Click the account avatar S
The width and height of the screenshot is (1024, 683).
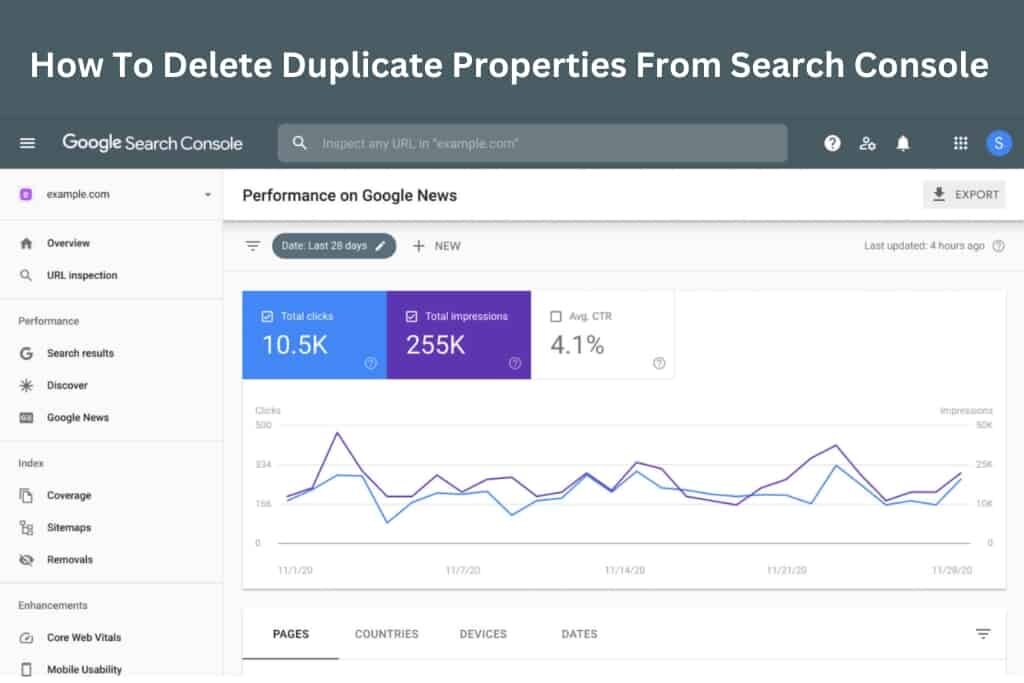point(998,143)
